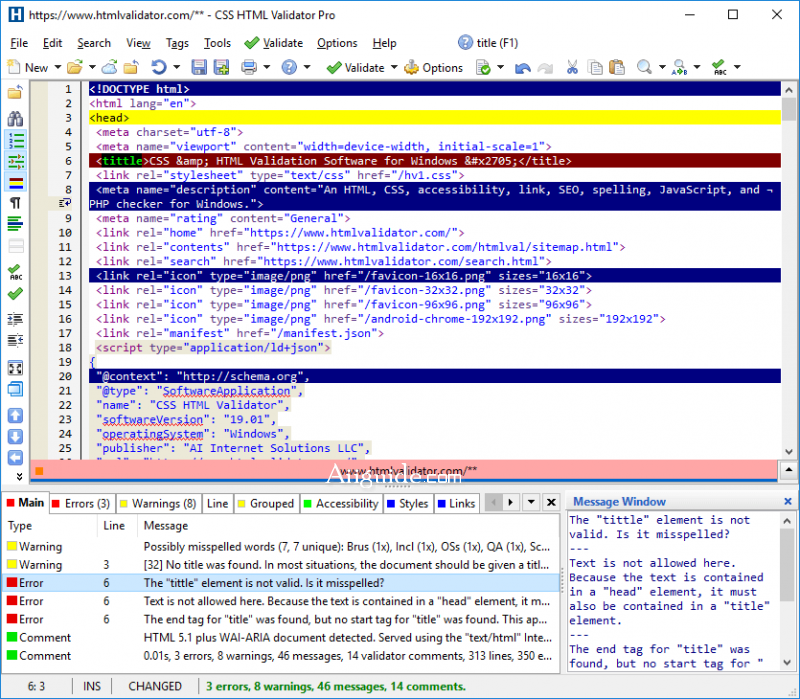The image size is (800, 699).
Task: Open the Reload dropdown arrow
Action: [x=177, y=67]
